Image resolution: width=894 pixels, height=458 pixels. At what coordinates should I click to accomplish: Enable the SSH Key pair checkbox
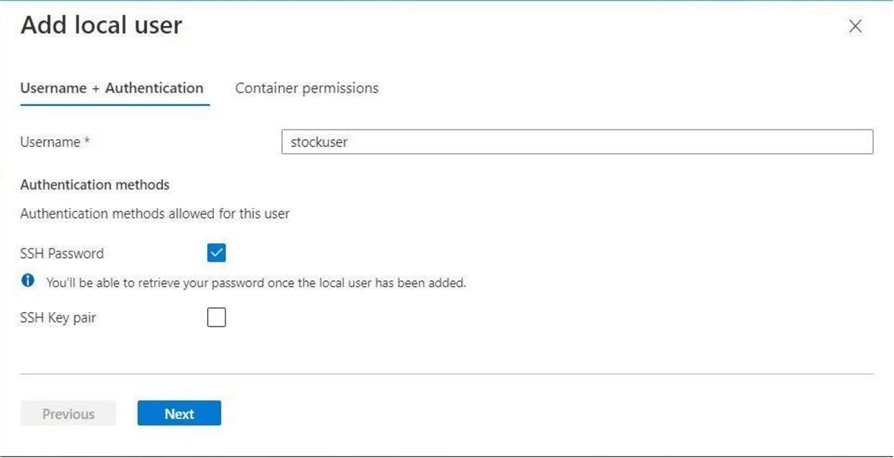pos(216,318)
